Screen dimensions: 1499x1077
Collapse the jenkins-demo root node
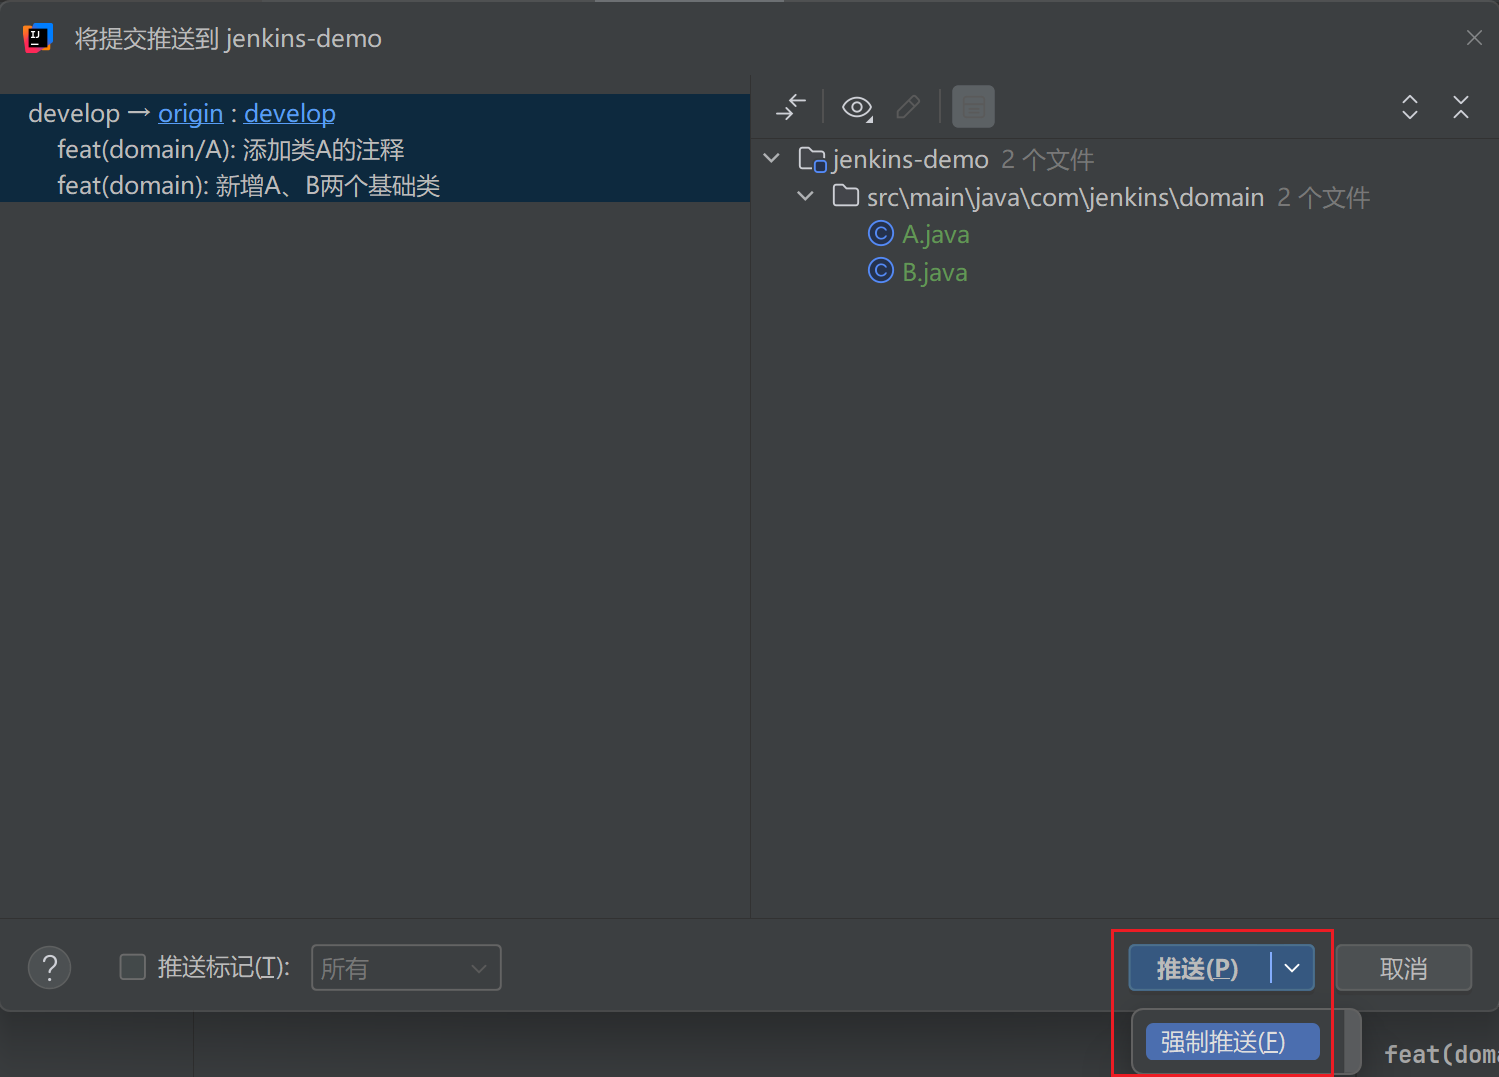pyautogui.click(x=772, y=159)
